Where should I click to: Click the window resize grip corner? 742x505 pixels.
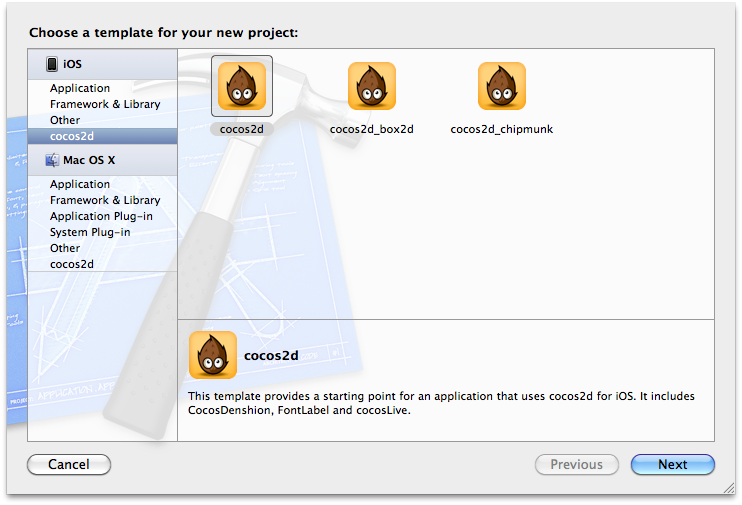click(x=729, y=488)
